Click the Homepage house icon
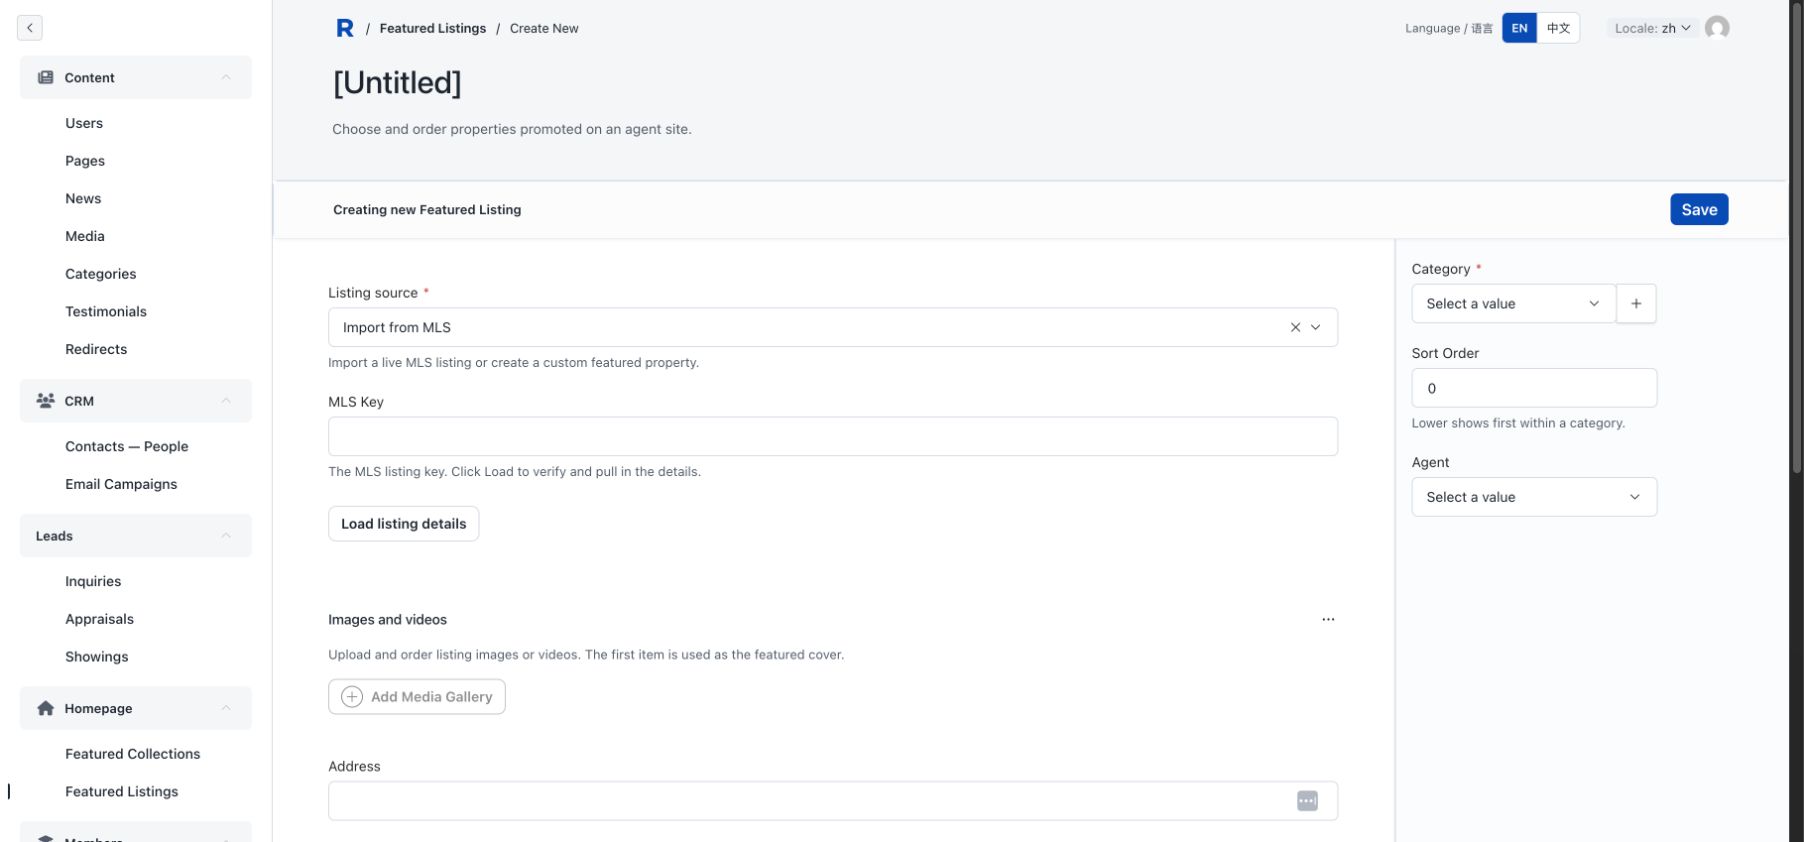 click(x=45, y=708)
